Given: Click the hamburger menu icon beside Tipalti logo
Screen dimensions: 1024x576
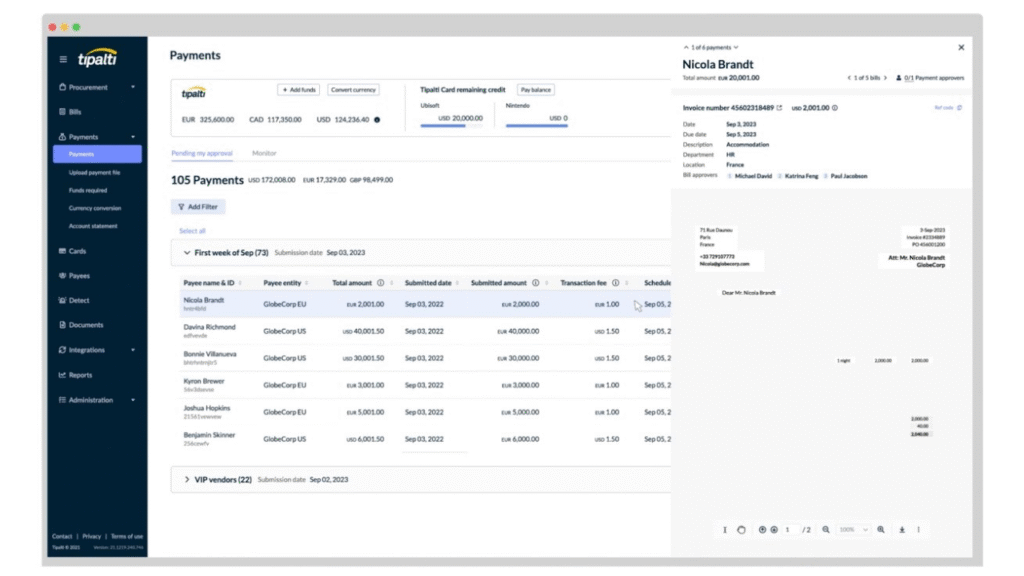Looking at the screenshot, I should point(64,59).
